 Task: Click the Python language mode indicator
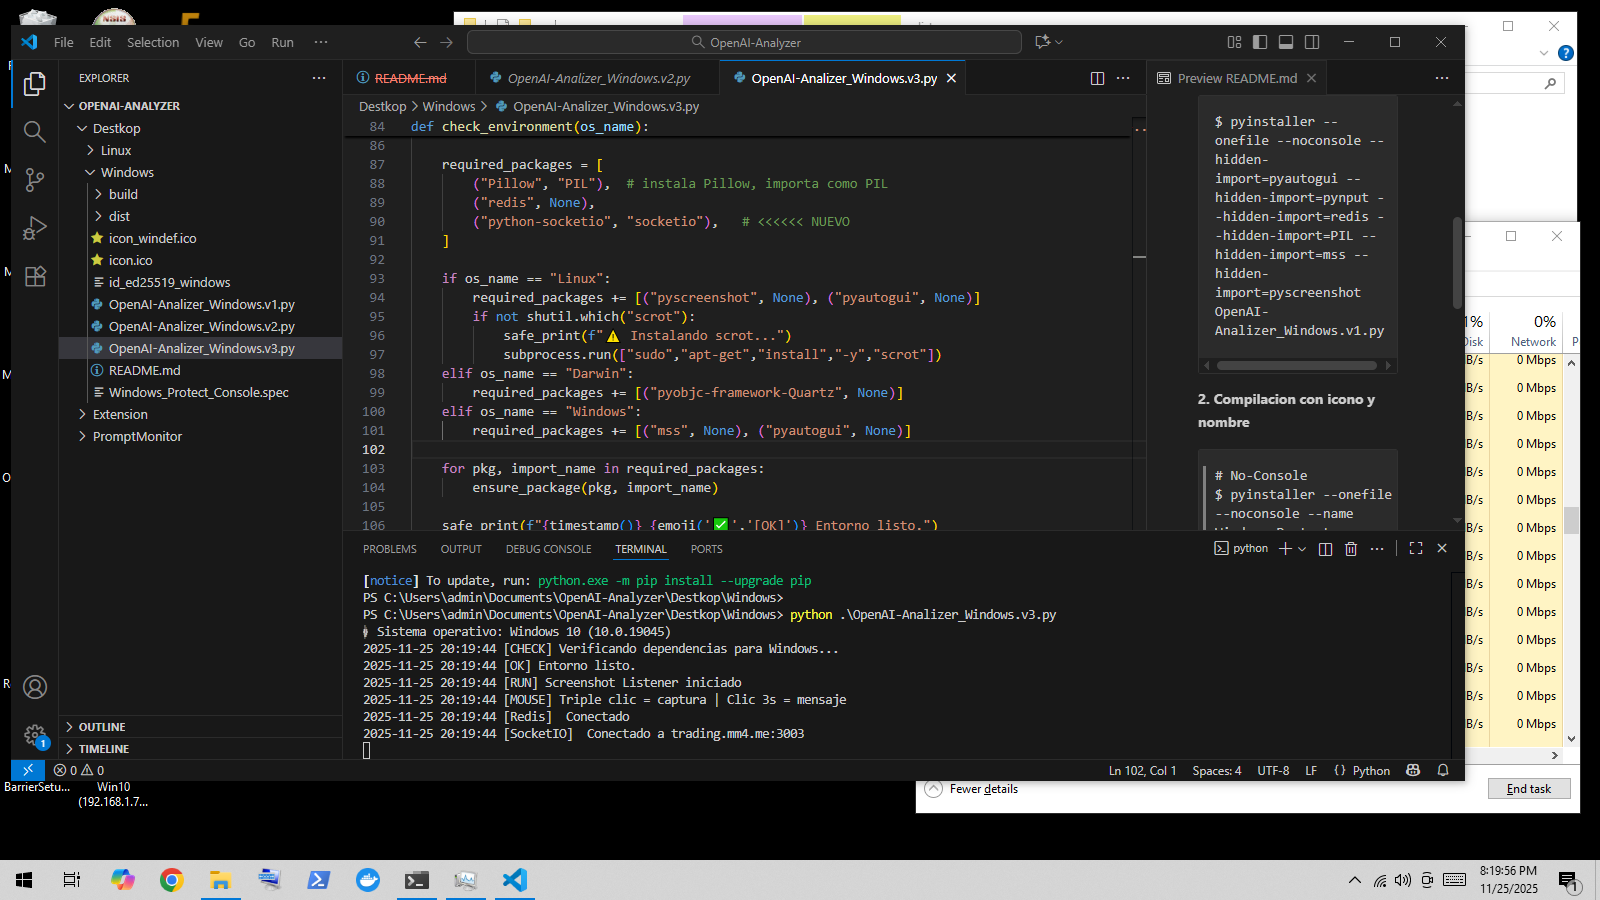coord(1371,771)
